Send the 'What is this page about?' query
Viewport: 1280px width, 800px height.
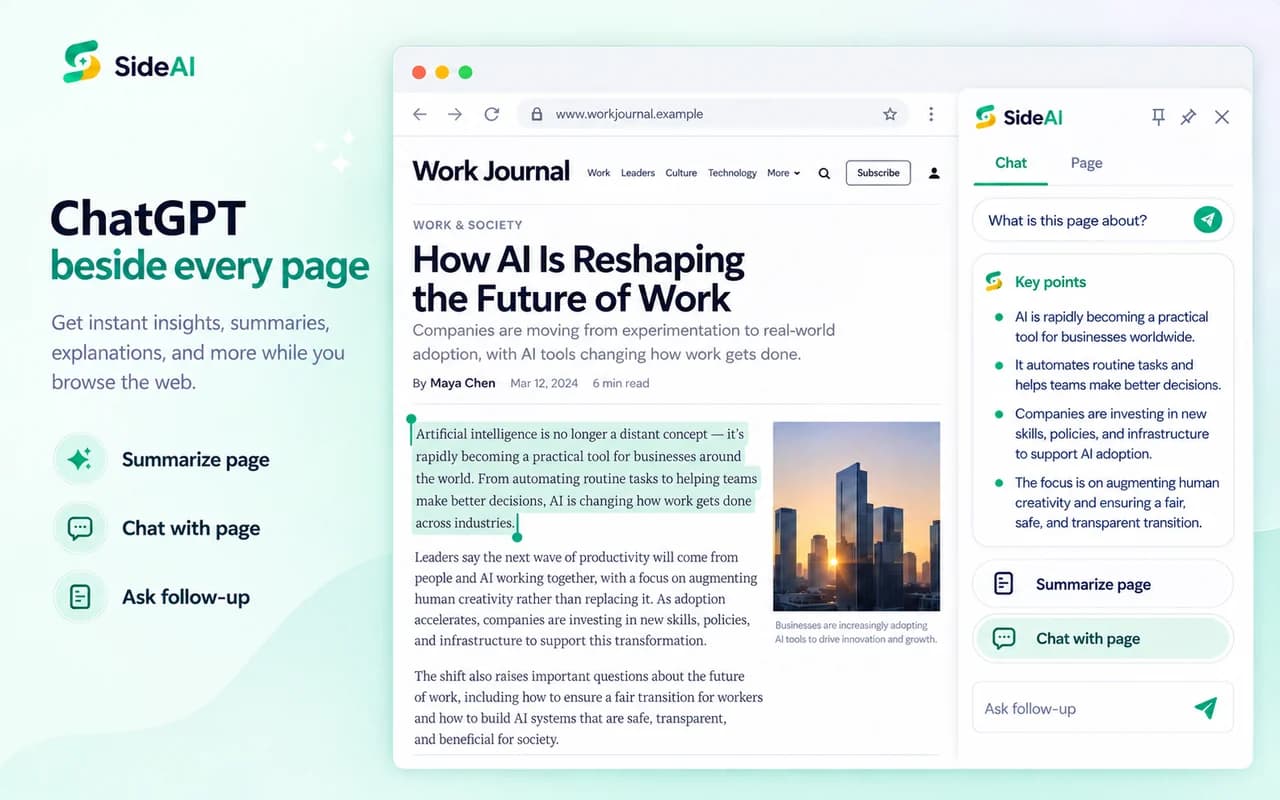1208,220
